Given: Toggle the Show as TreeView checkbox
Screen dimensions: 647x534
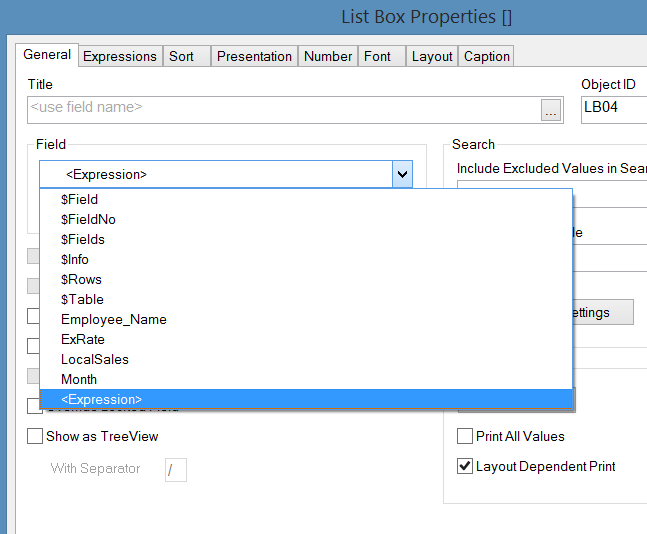Looking at the screenshot, I should tap(35, 437).
